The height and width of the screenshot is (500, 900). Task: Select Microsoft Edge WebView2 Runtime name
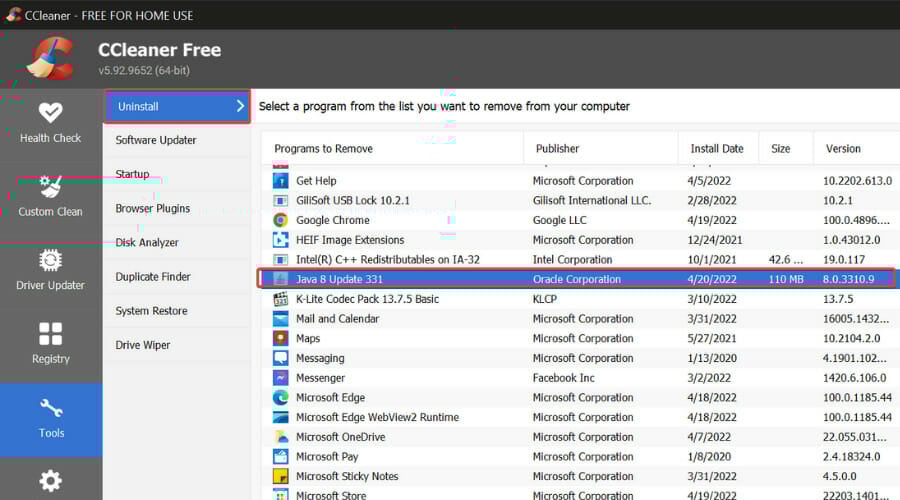pos(378,417)
